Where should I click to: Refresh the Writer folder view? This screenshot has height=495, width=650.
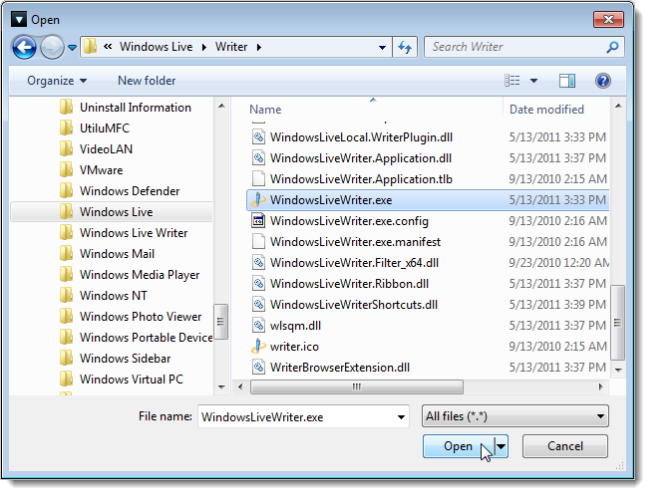405,47
